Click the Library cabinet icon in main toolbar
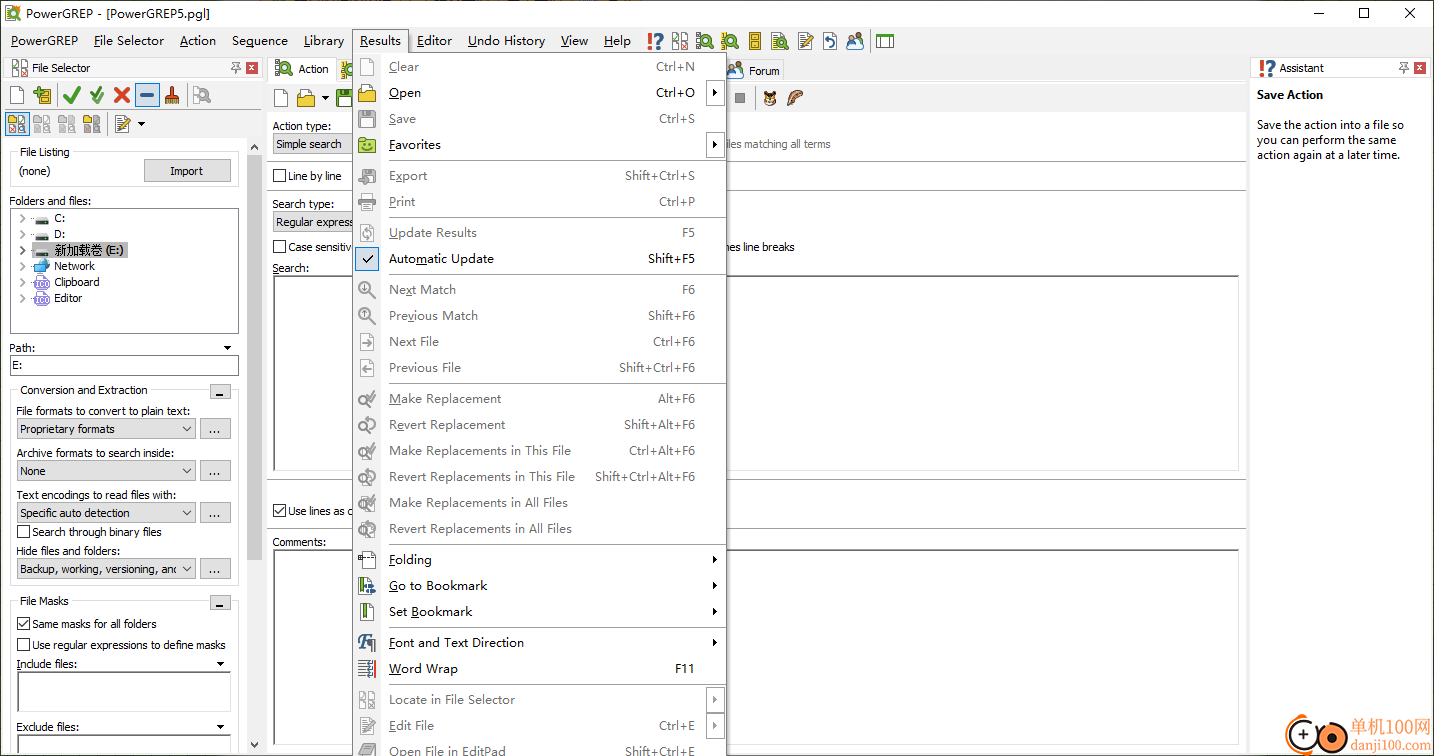 coord(755,41)
